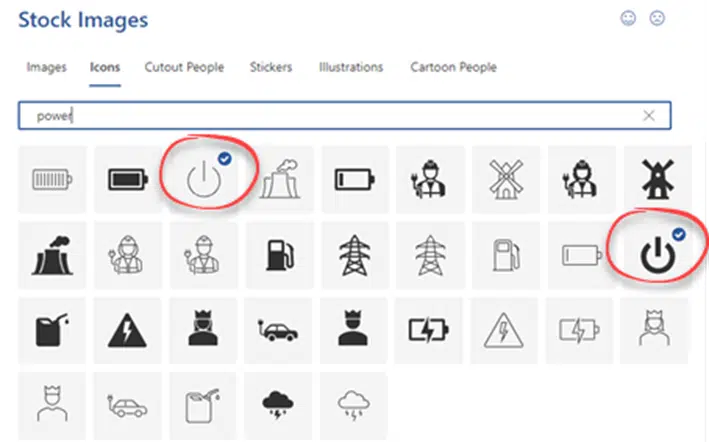Switch to the Images tab

pyautogui.click(x=47, y=67)
